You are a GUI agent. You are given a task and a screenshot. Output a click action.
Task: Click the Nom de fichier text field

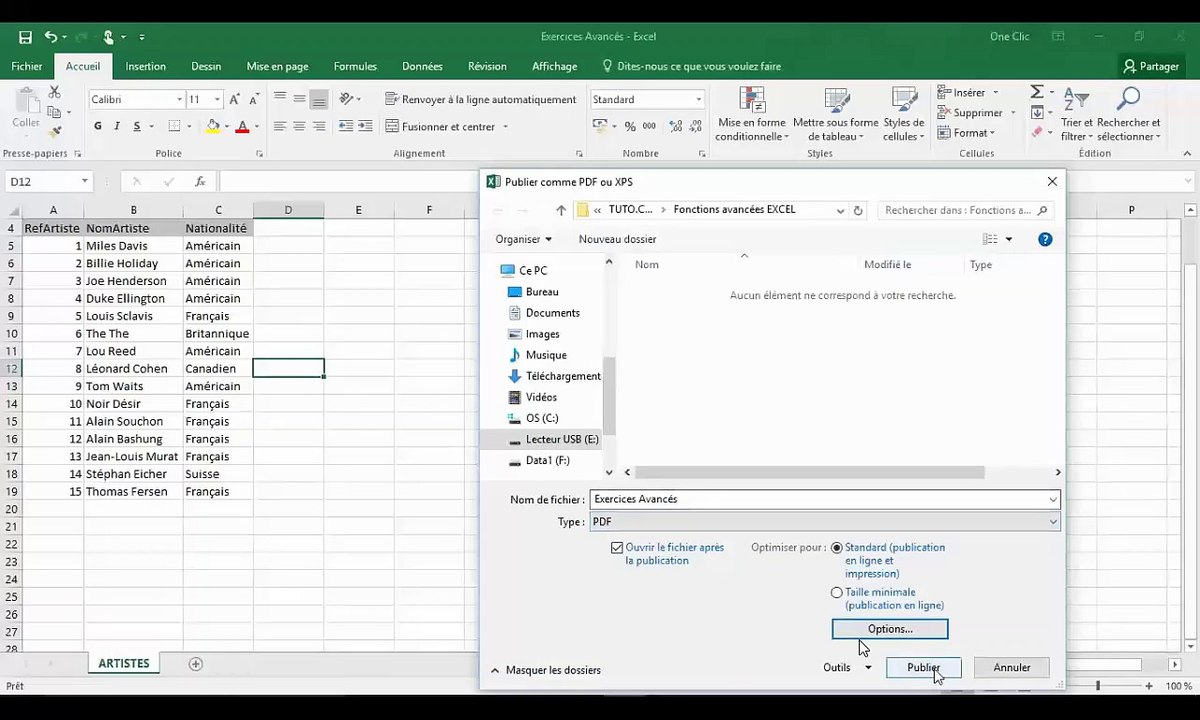[x=817, y=499]
